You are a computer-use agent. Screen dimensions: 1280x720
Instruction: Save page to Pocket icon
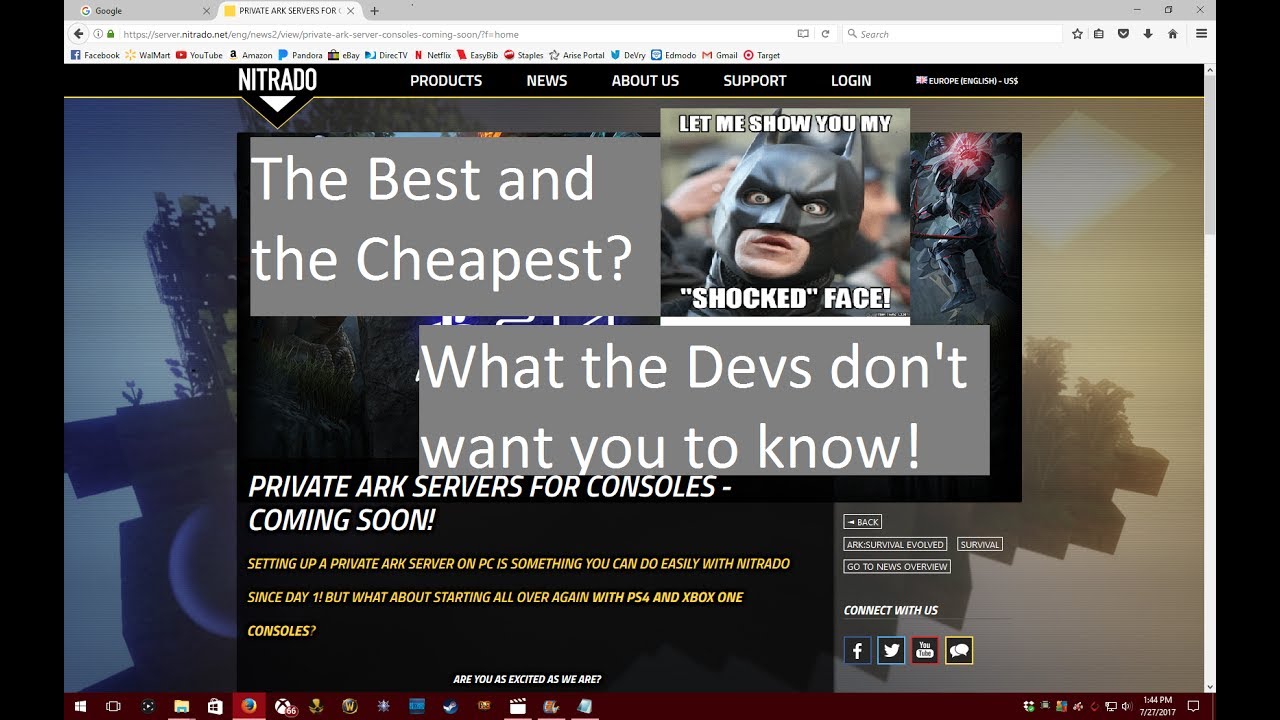(x=1123, y=33)
